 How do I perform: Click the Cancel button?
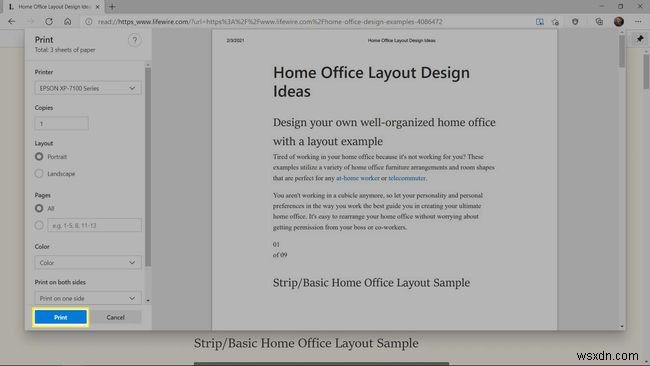coord(115,317)
